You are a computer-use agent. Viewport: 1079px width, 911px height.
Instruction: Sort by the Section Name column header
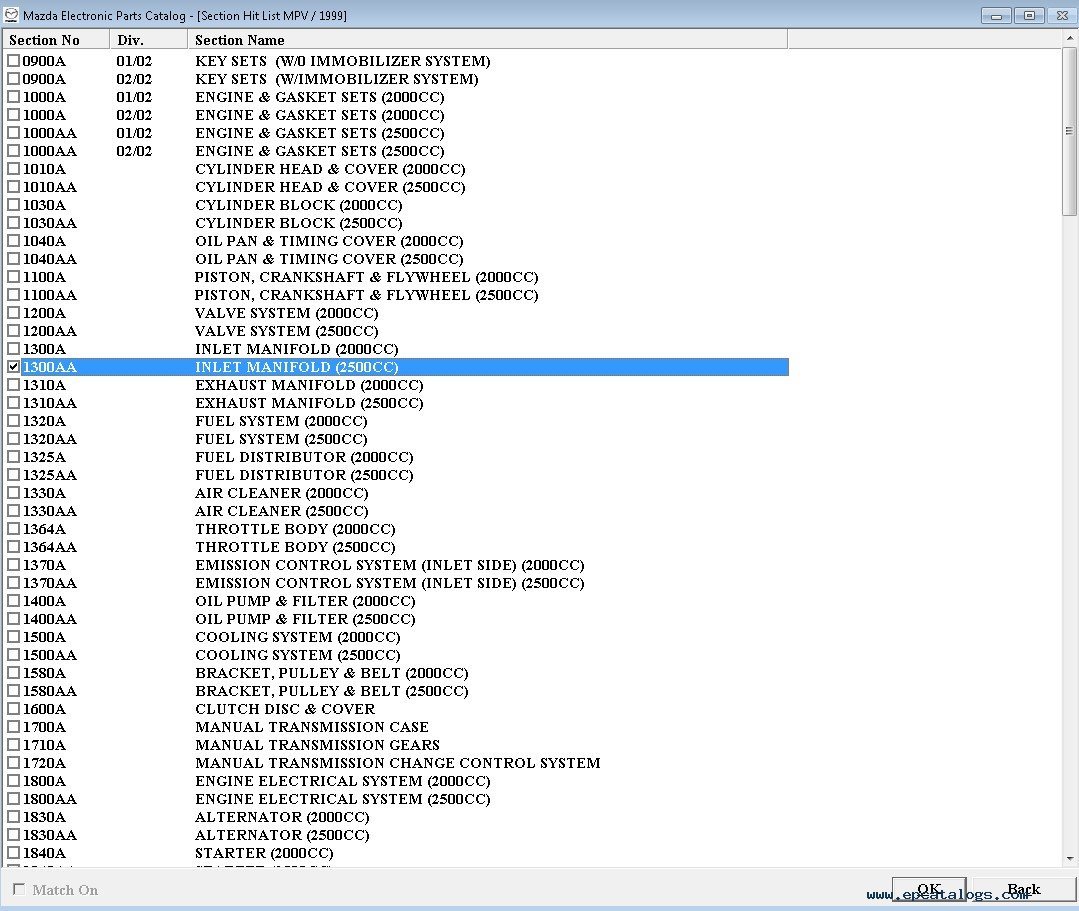pos(487,40)
